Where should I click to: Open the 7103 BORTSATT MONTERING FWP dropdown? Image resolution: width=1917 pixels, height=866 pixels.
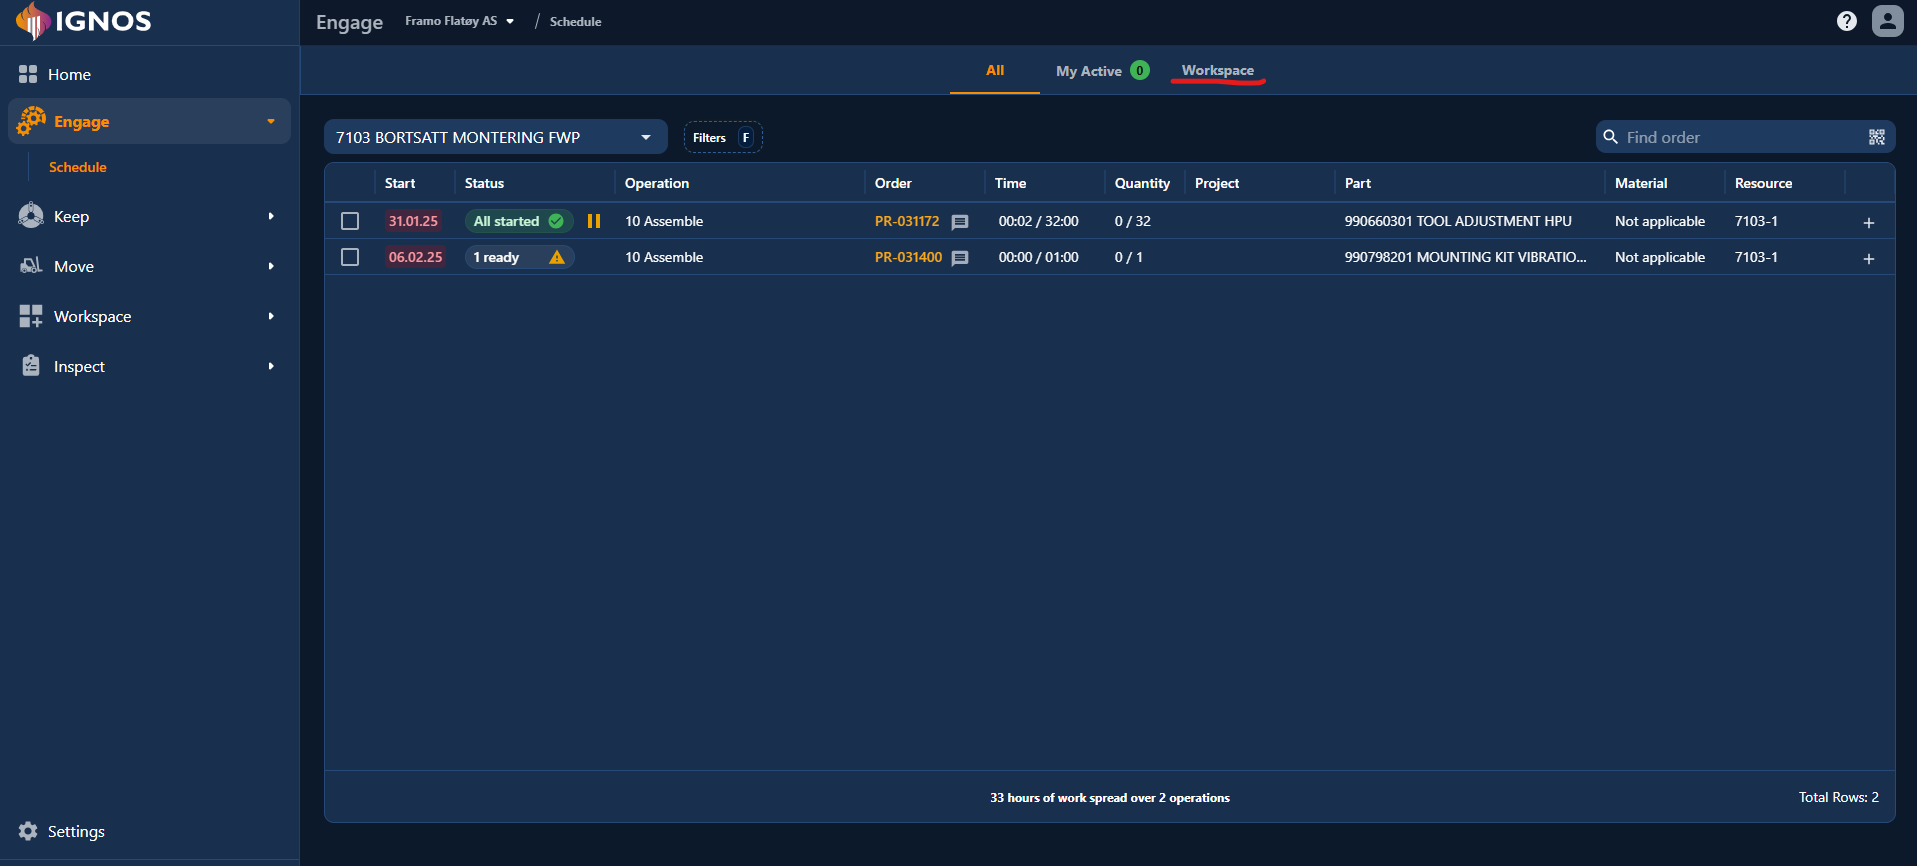[495, 137]
